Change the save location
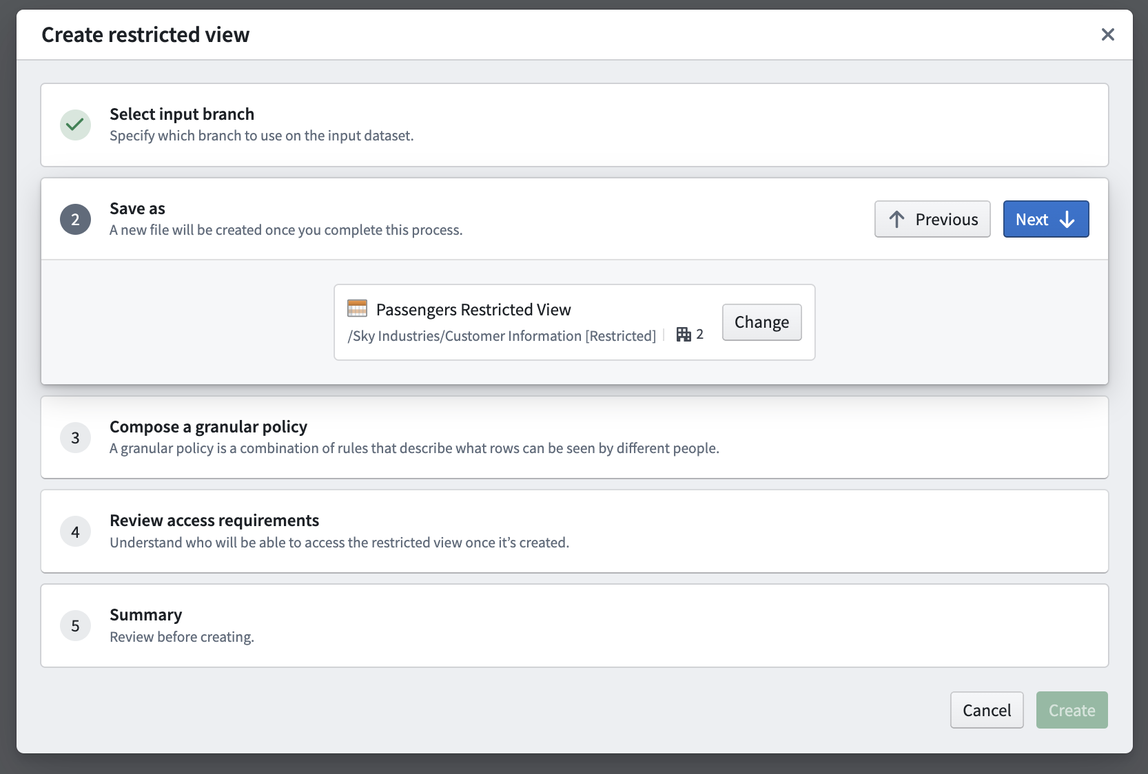Image resolution: width=1148 pixels, height=774 pixels. pos(761,322)
